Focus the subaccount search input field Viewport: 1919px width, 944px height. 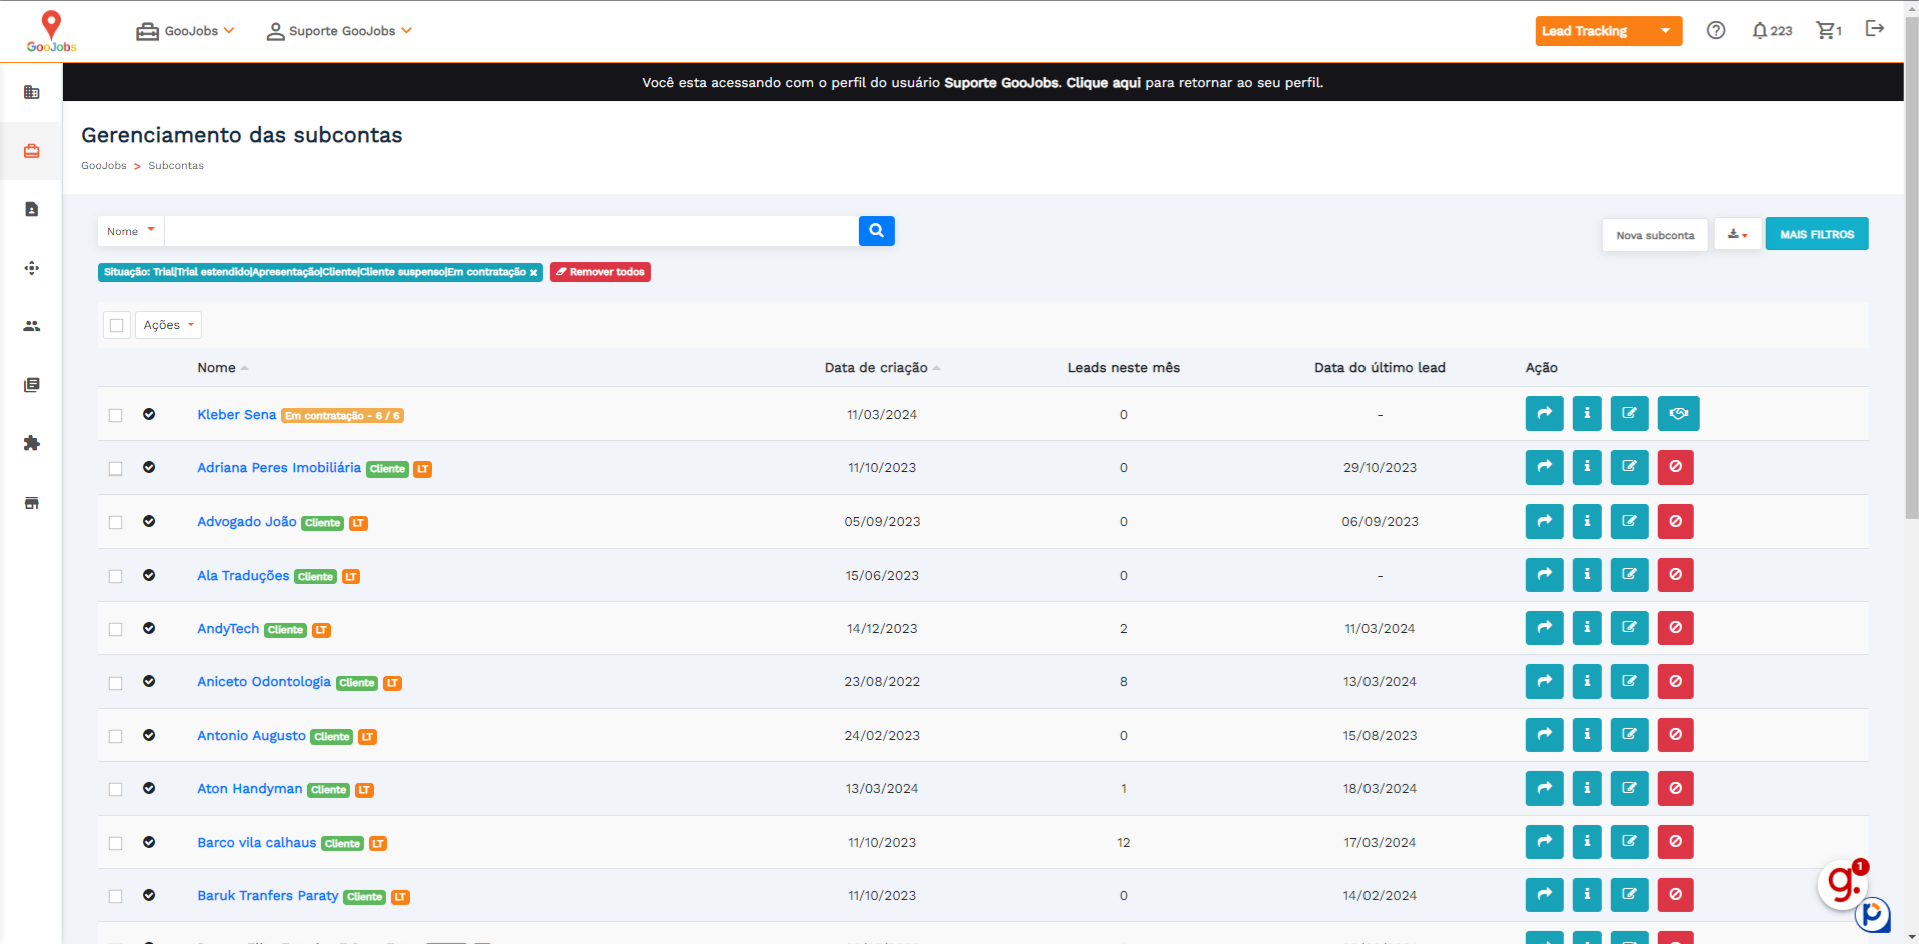511,231
